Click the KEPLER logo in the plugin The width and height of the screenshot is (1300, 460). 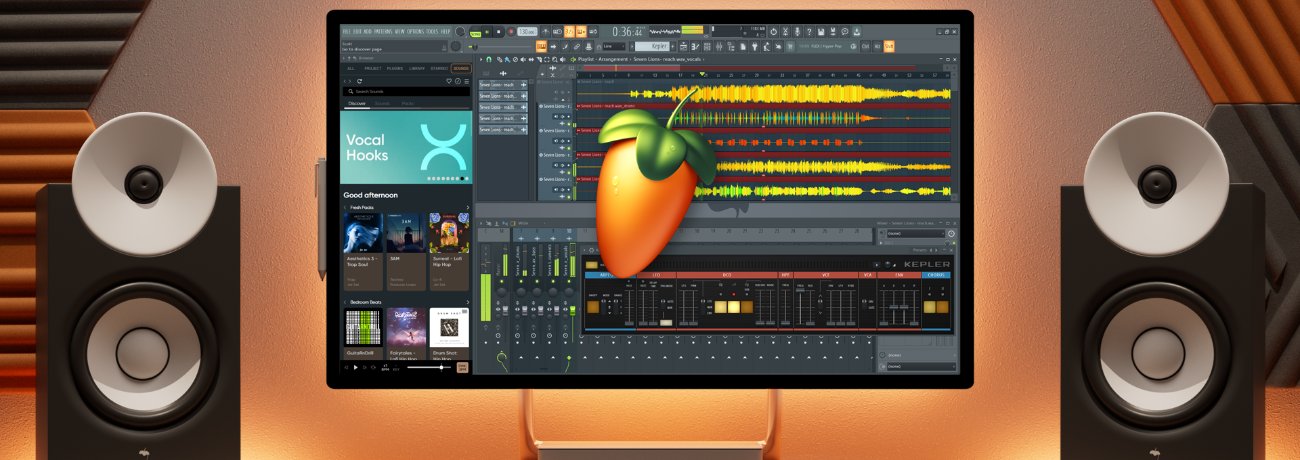(927, 264)
